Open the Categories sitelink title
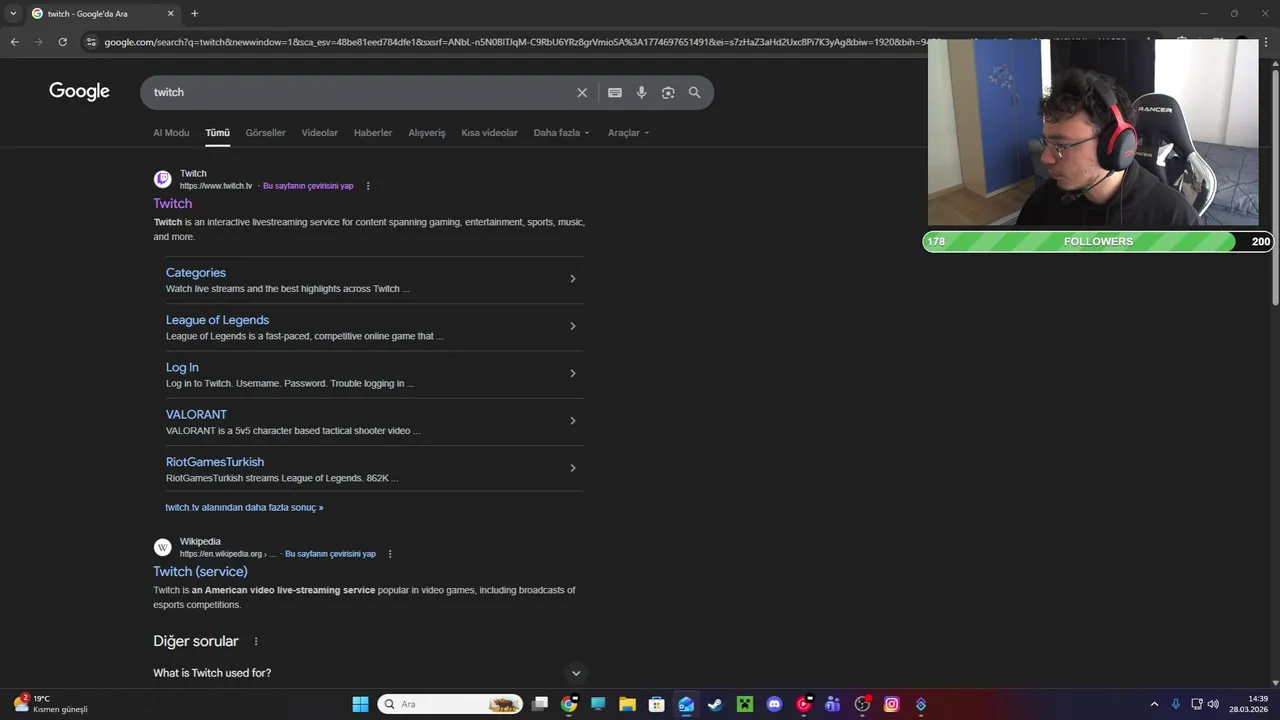1280x720 pixels. coord(196,273)
